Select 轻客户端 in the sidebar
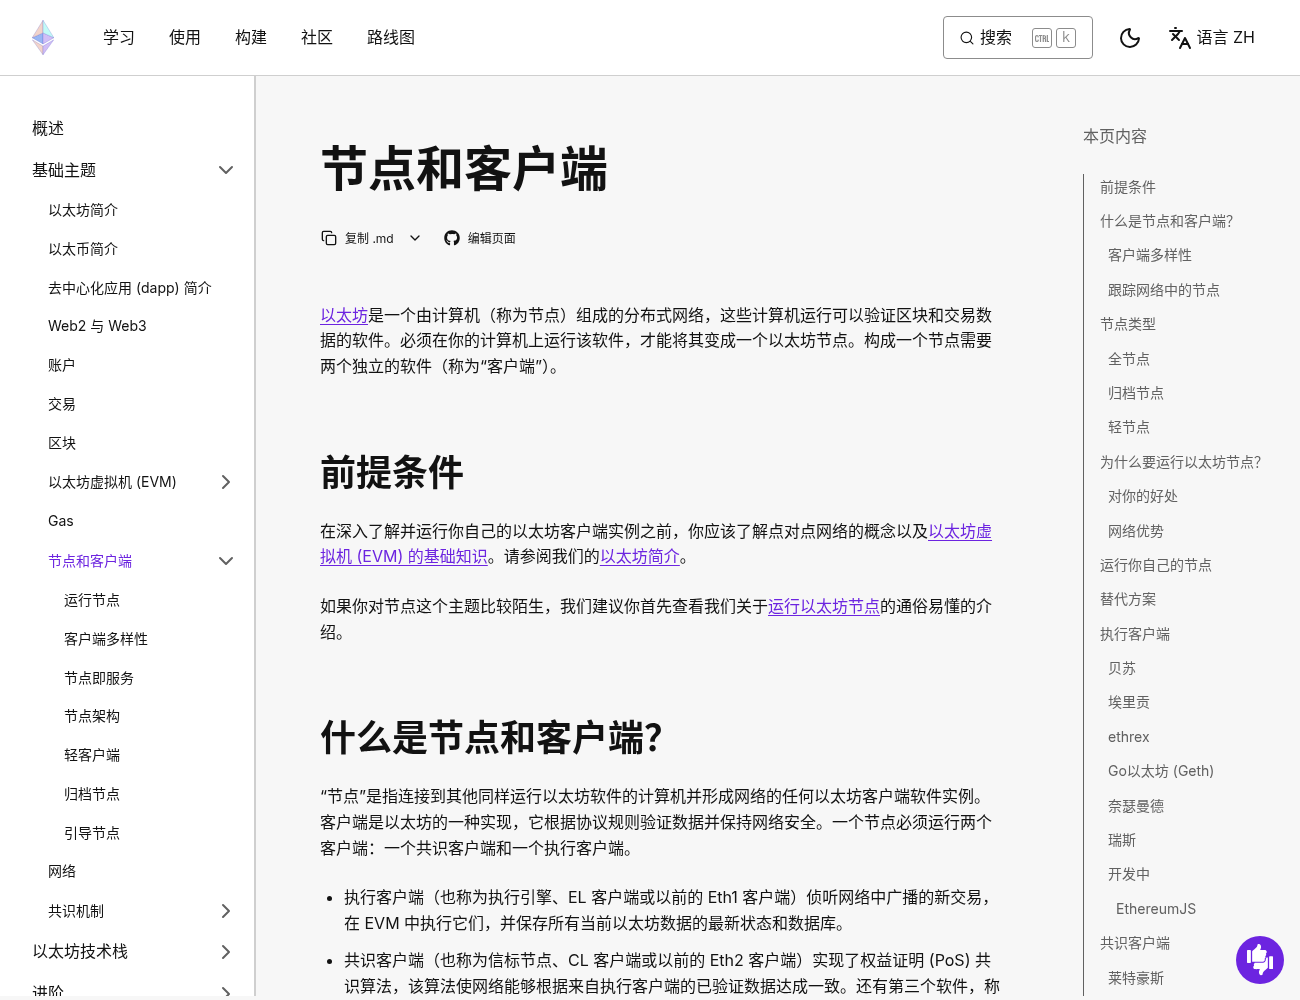 pyautogui.click(x=92, y=755)
